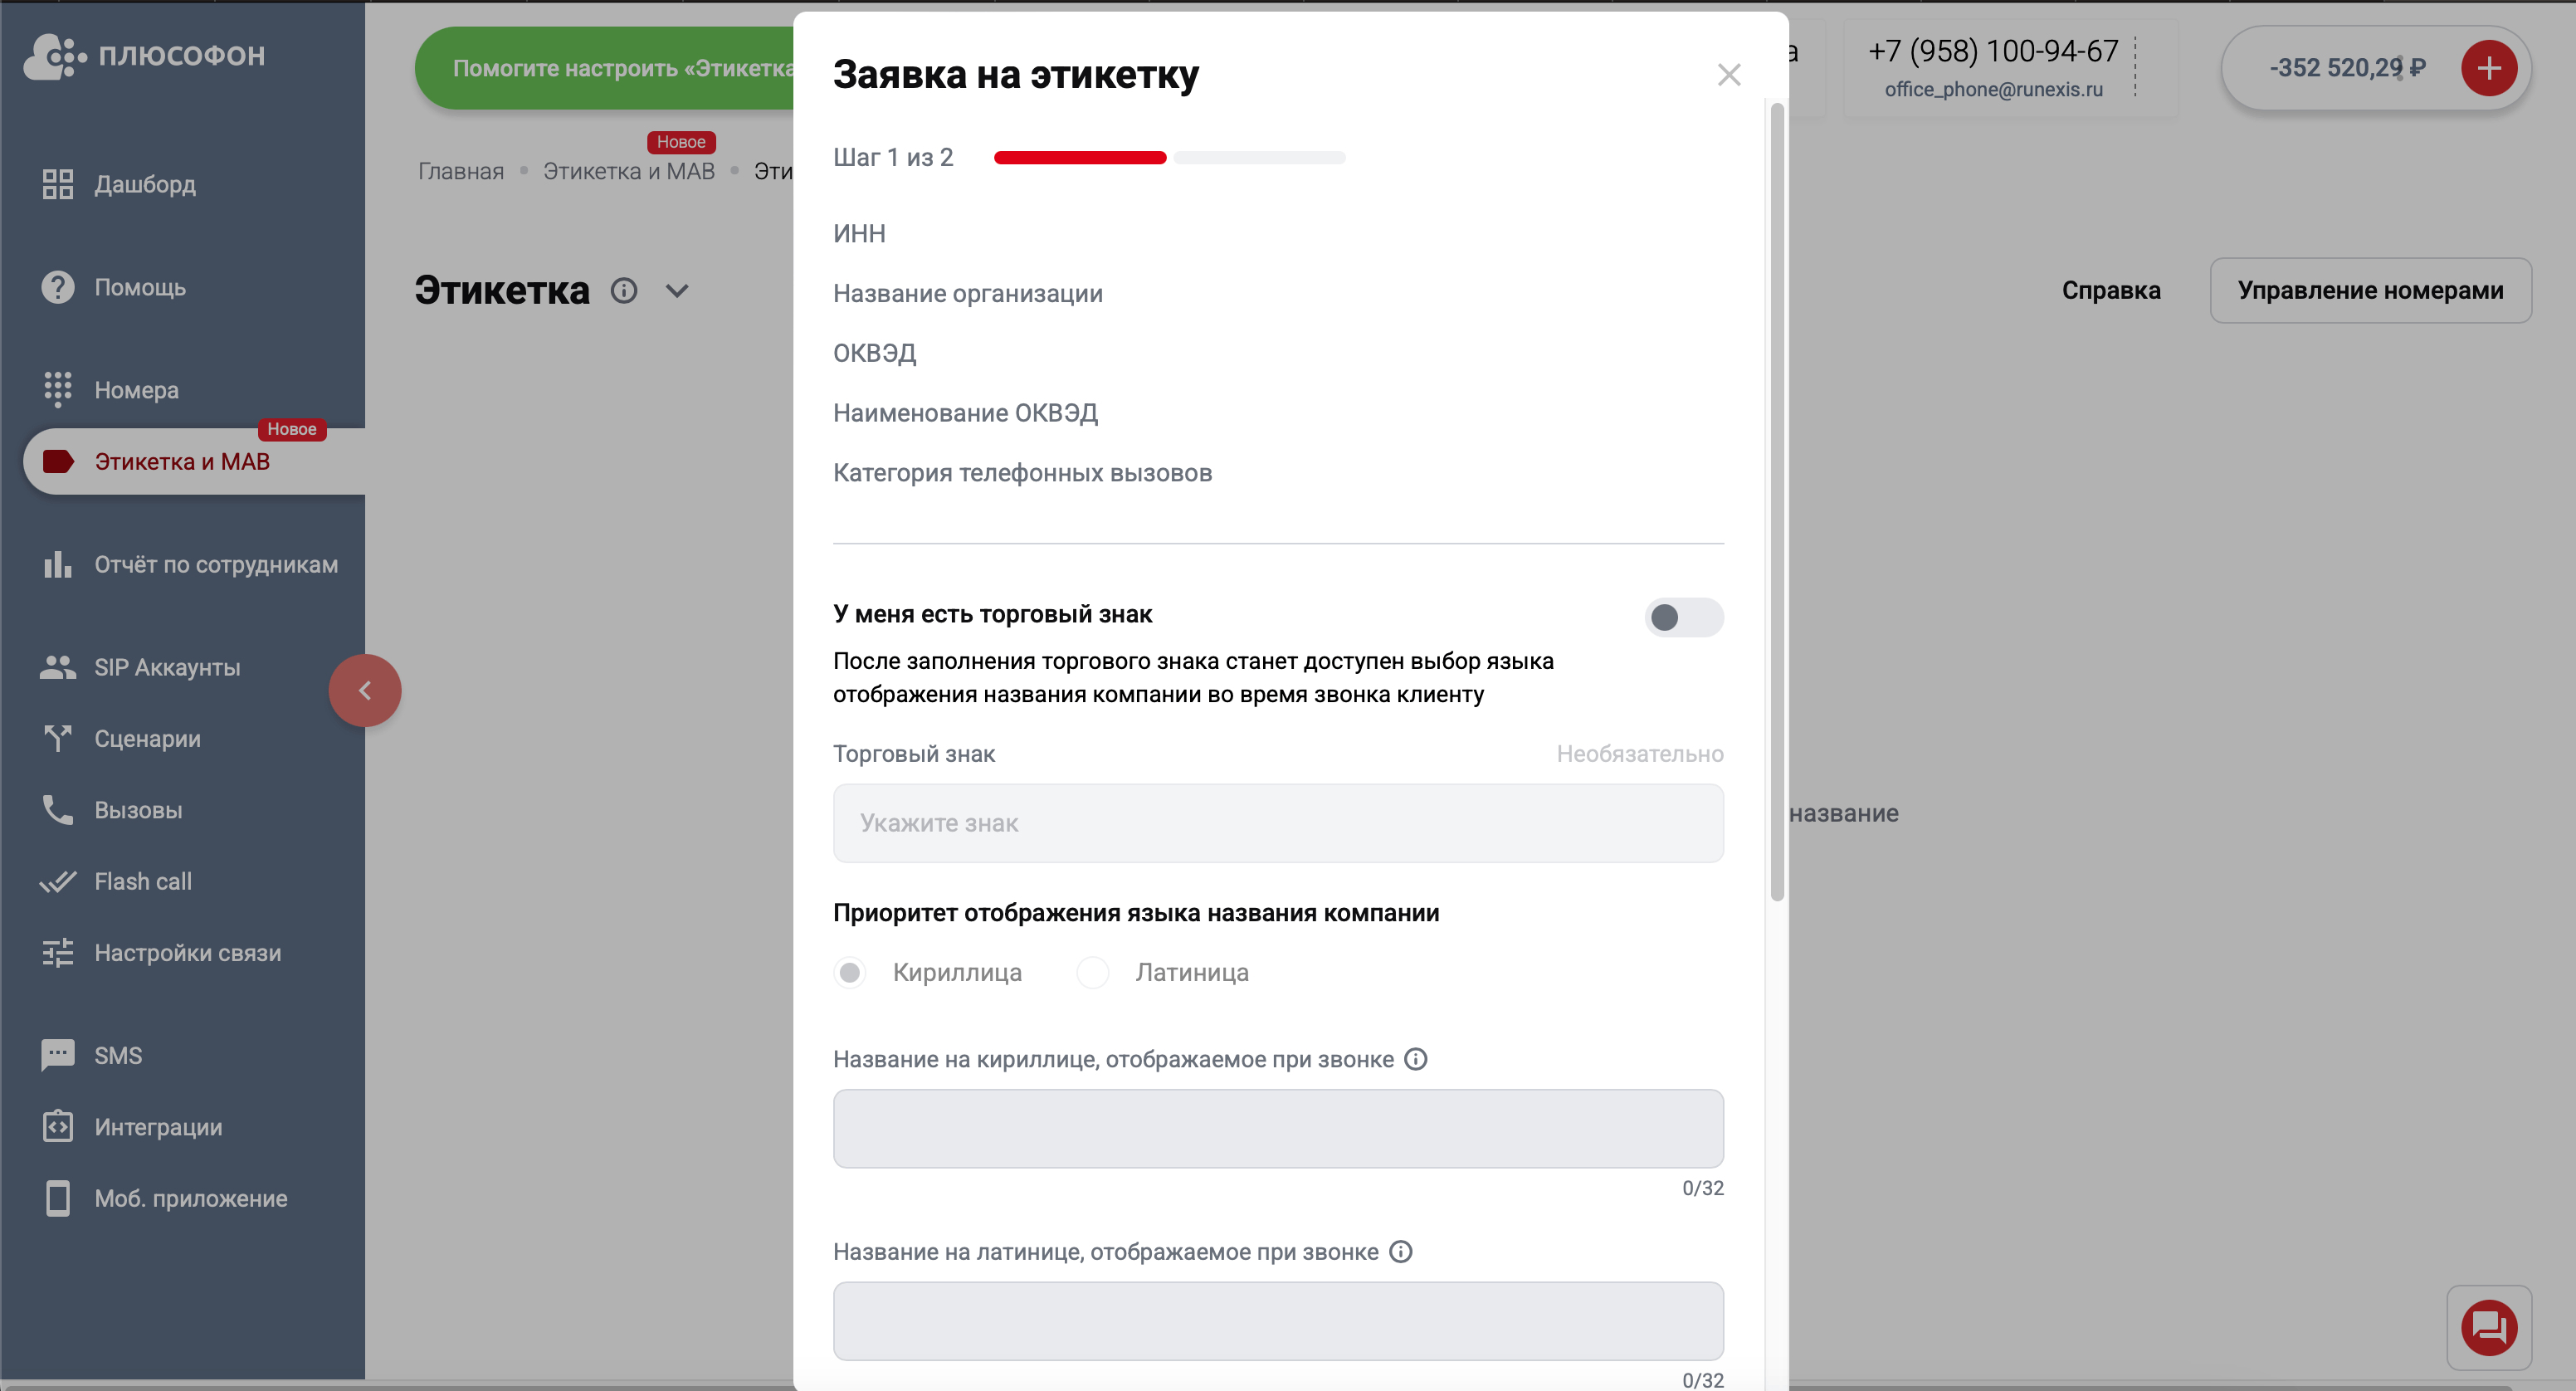Click info icon beside Название на латинице

pos(1400,1252)
